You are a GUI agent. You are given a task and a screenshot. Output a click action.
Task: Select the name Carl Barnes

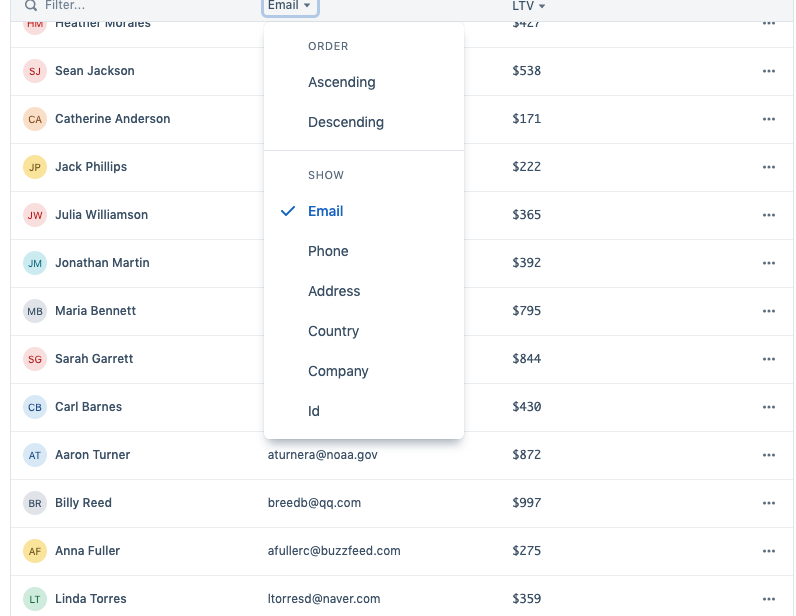pos(88,407)
